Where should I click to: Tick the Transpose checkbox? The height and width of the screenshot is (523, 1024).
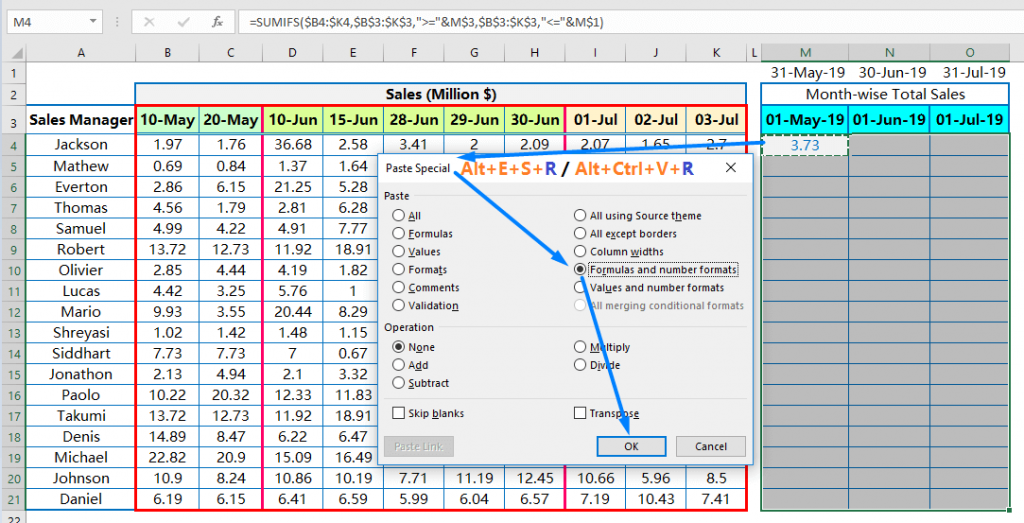[x=581, y=413]
